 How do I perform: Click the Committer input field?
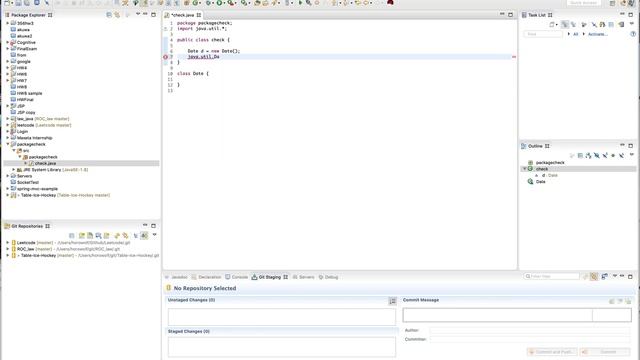[x=530, y=339]
